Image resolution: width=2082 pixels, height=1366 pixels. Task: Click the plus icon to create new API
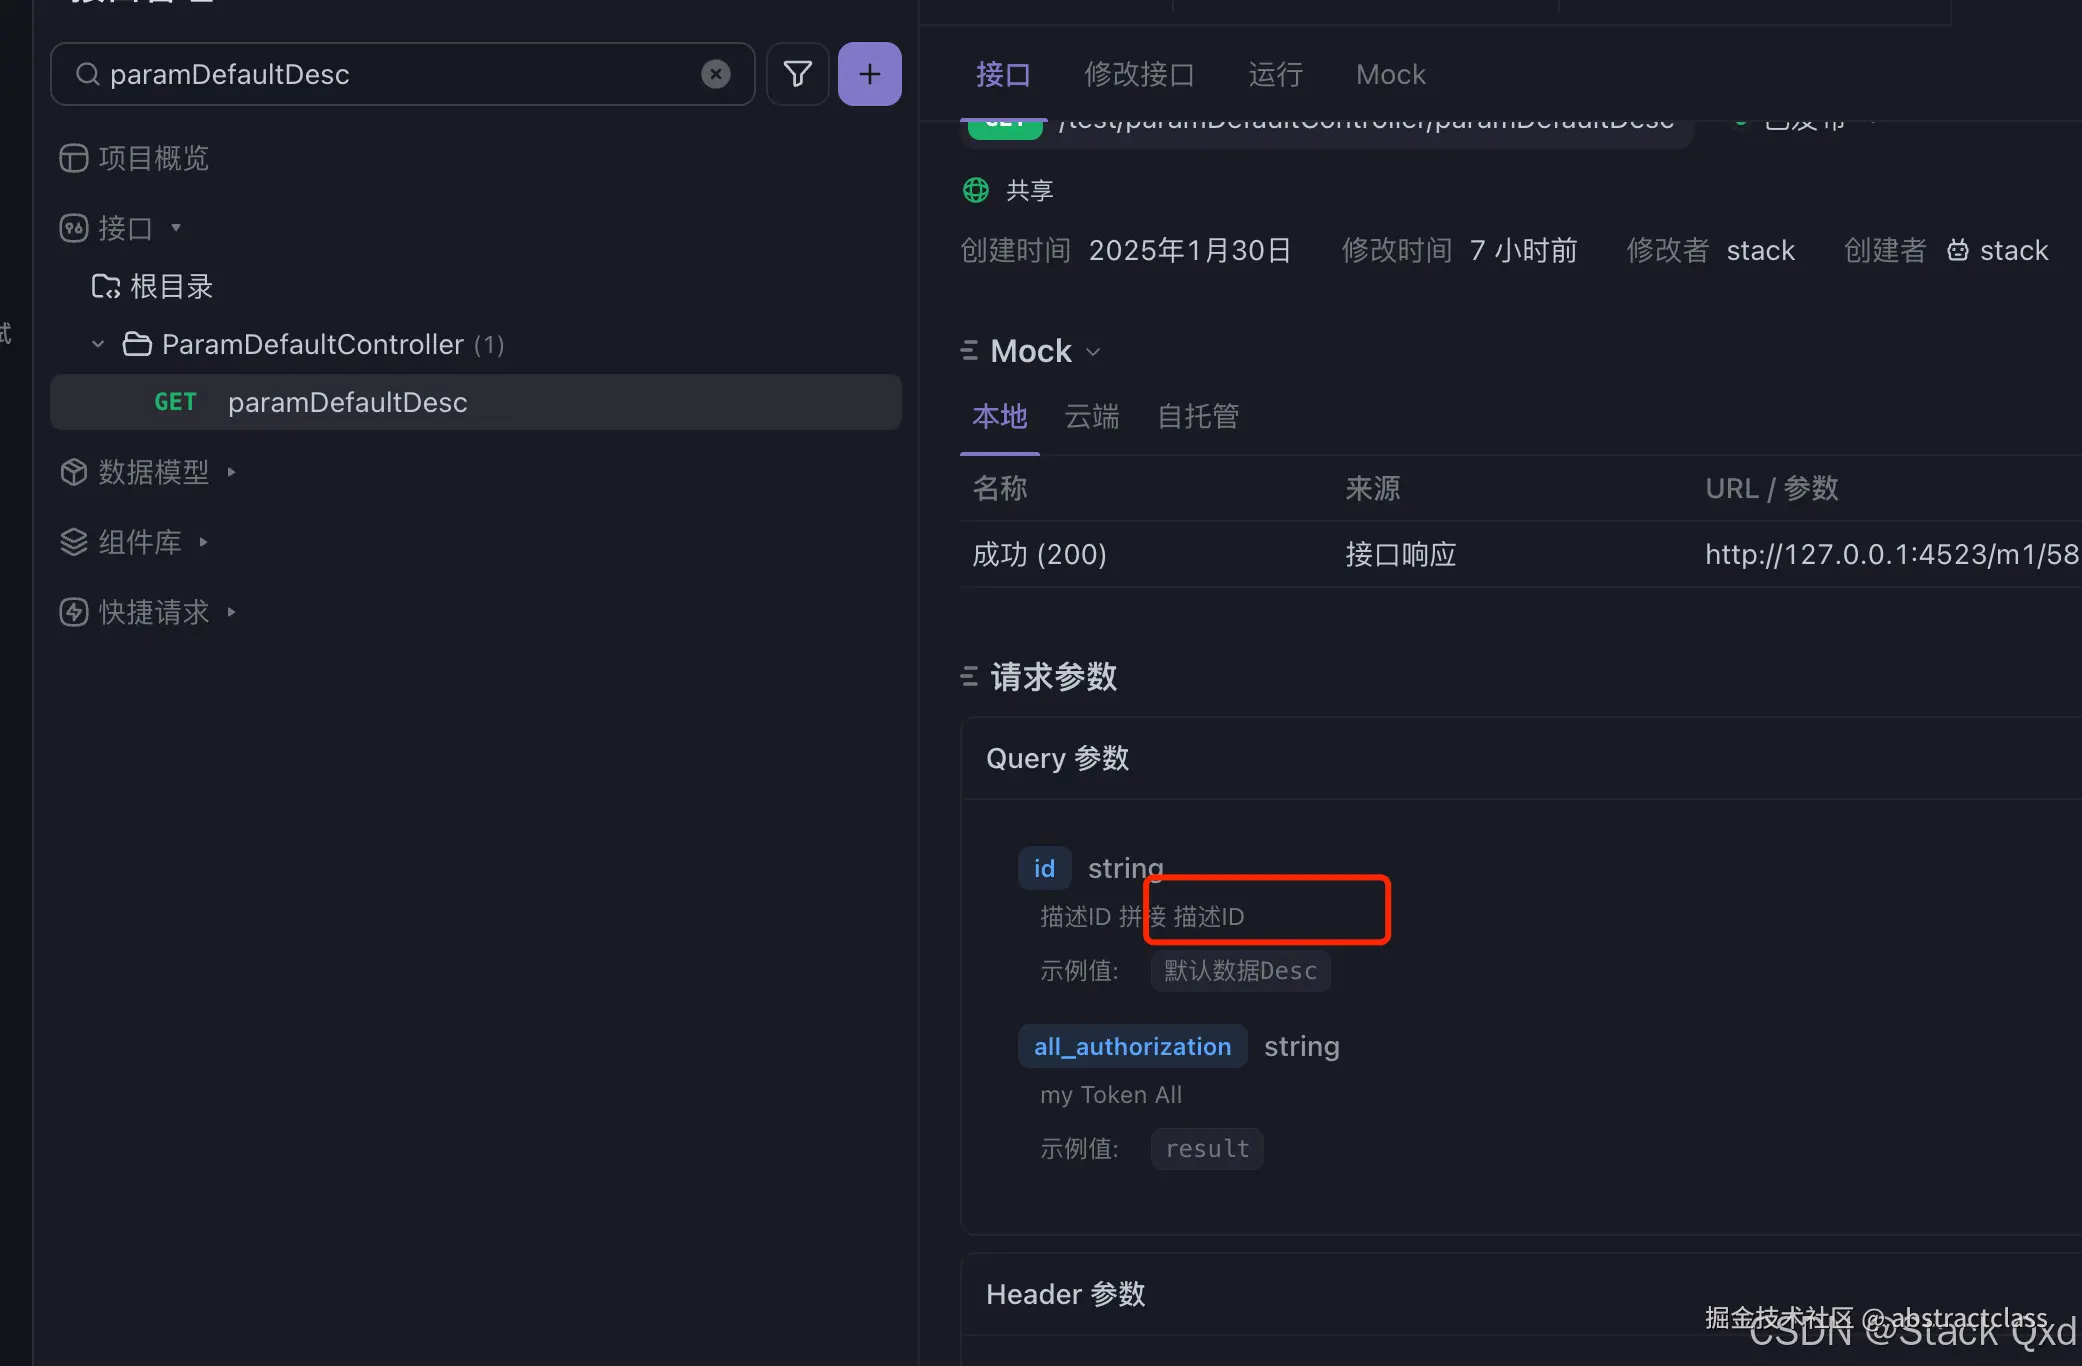pyautogui.click(x=868, y=73)
